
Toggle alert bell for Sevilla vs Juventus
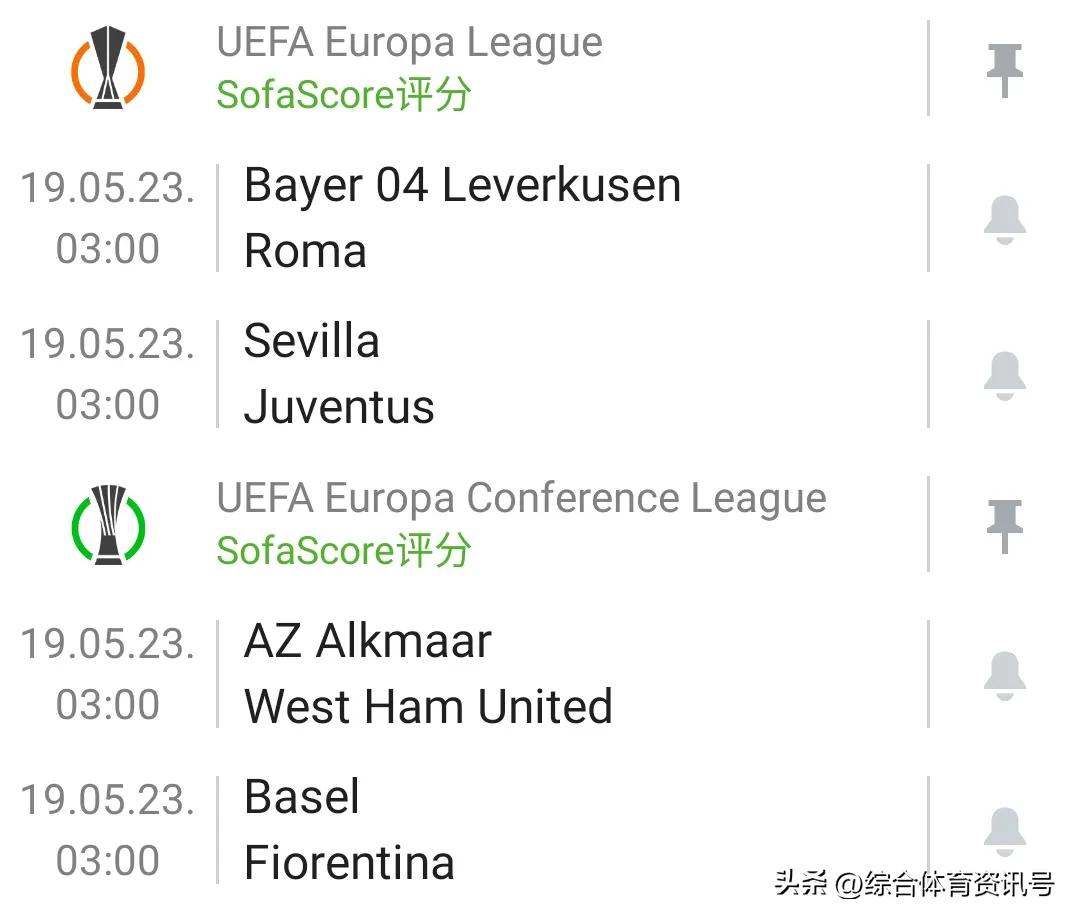coord(1004,376)
